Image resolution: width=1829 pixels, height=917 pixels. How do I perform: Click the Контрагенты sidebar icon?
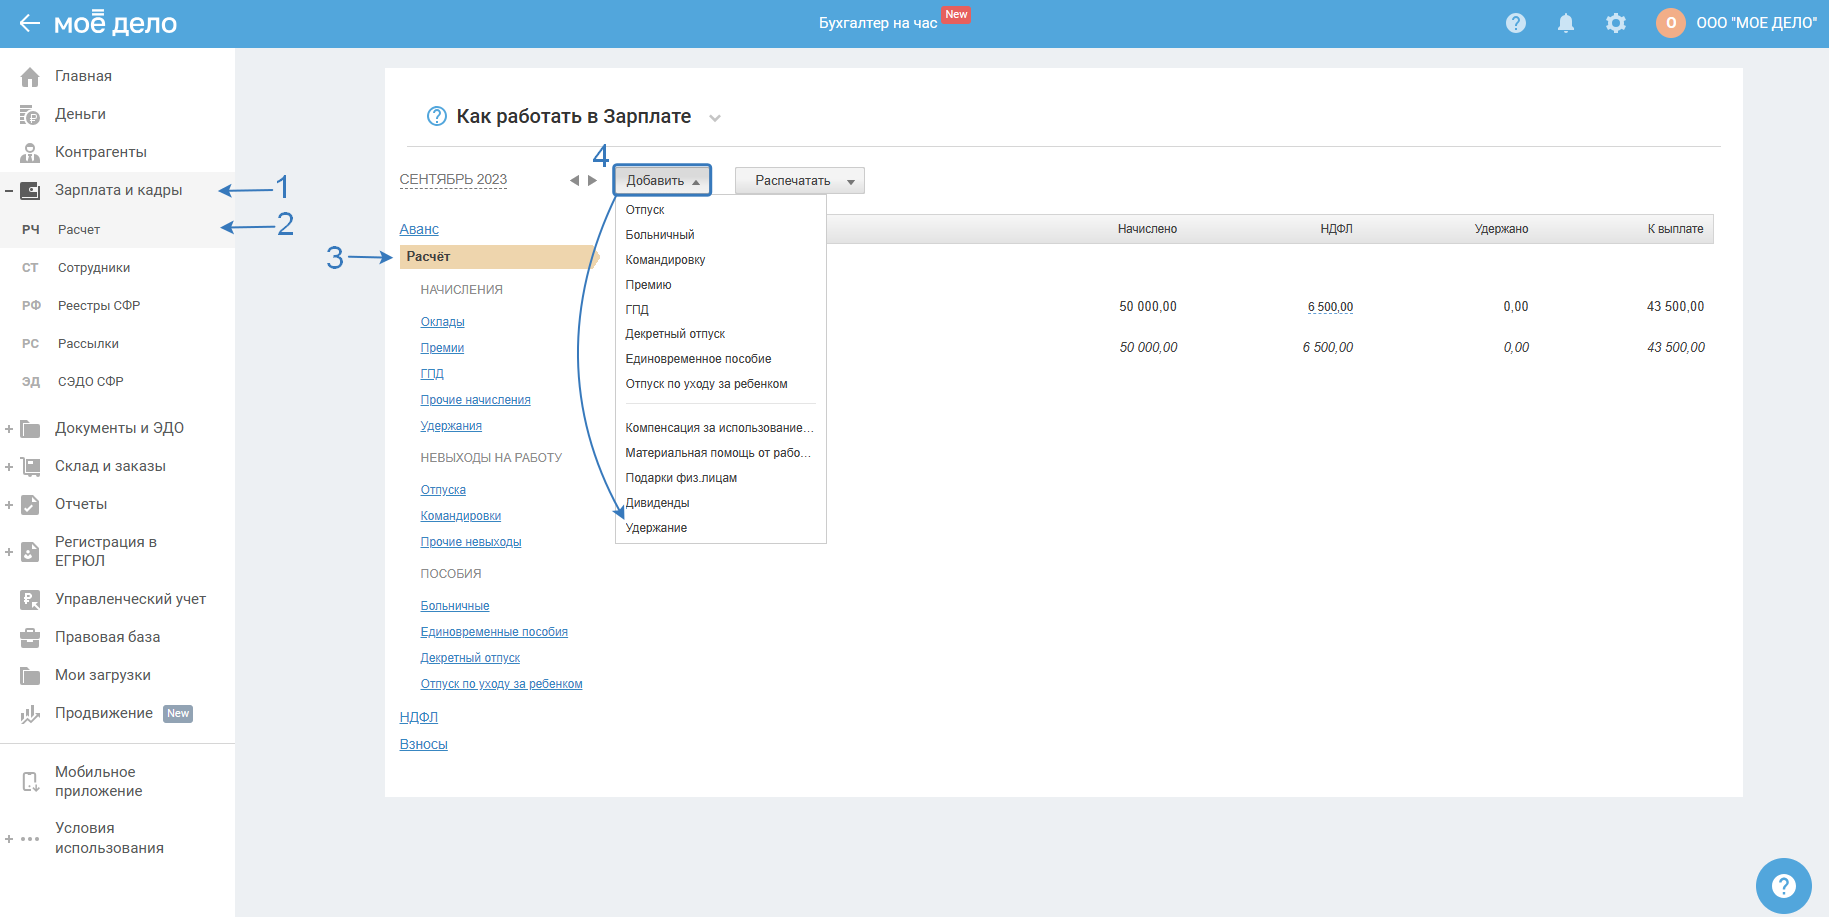30,153
